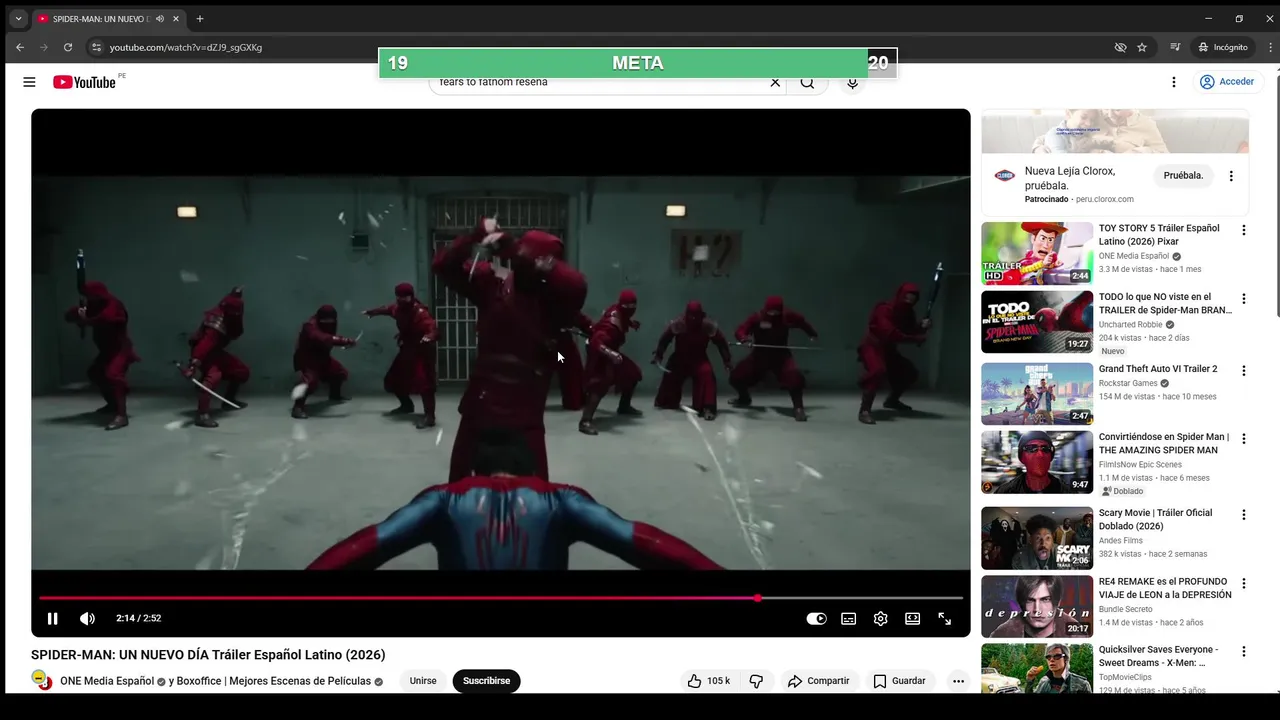Open a new browser tab

pos(200,19)
